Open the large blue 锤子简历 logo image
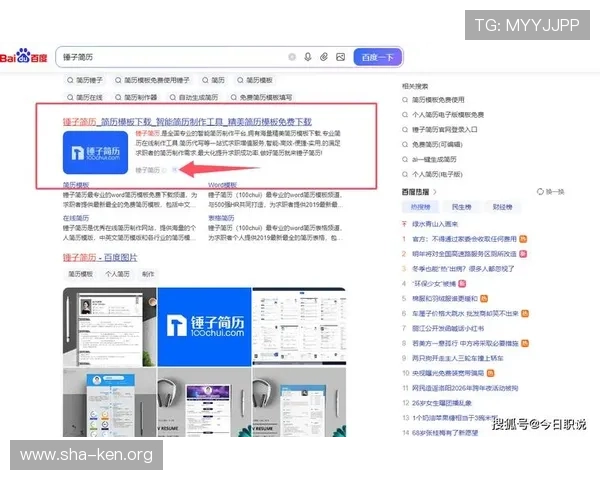 tap(204, 327)
